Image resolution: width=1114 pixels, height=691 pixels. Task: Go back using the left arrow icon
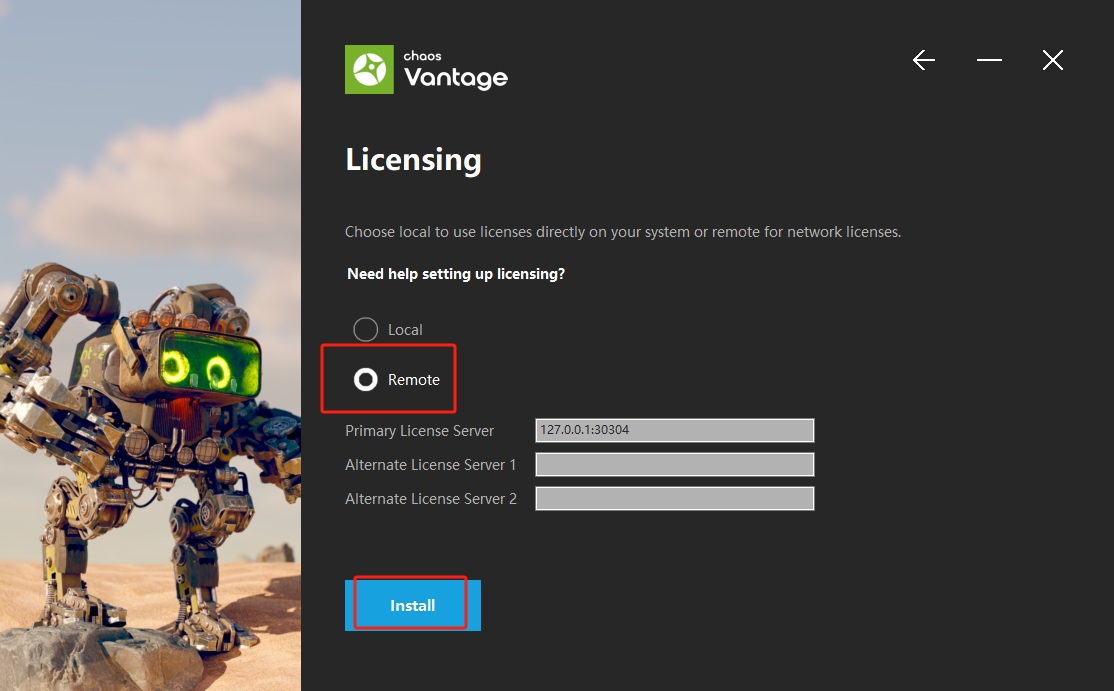(x=924, y=61)
